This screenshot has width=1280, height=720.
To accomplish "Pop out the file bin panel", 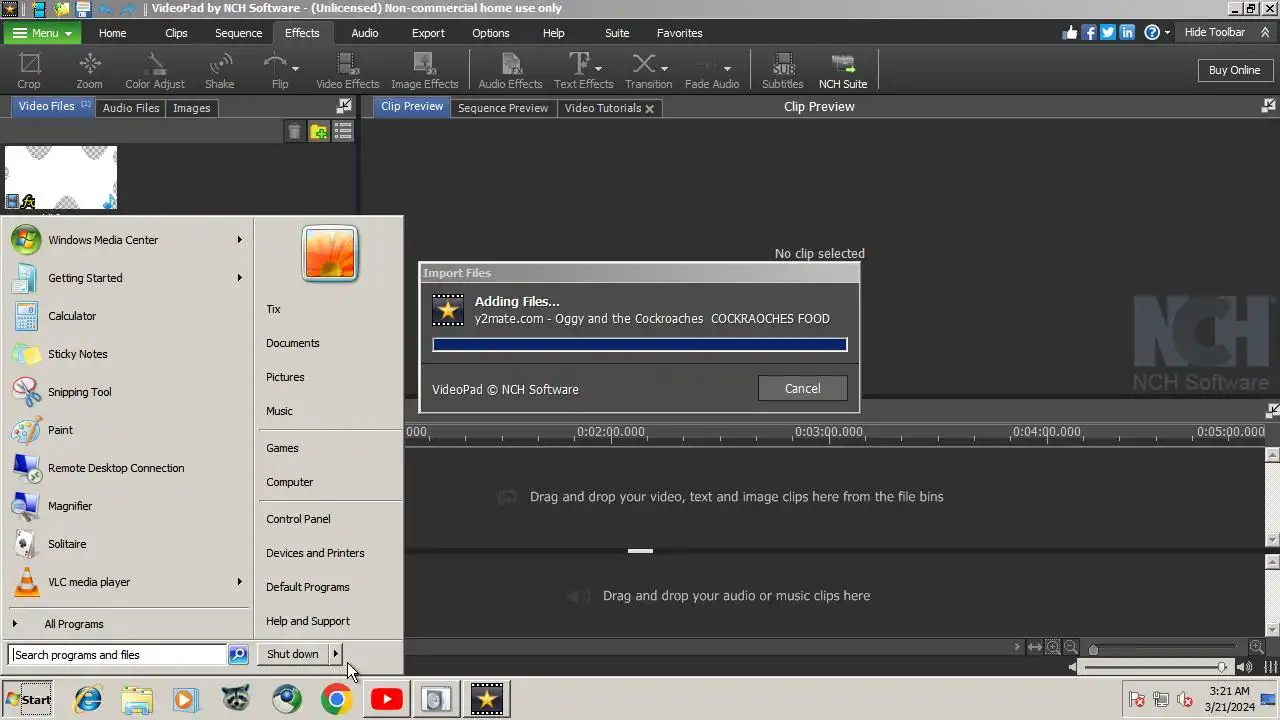I will [344, 106].
